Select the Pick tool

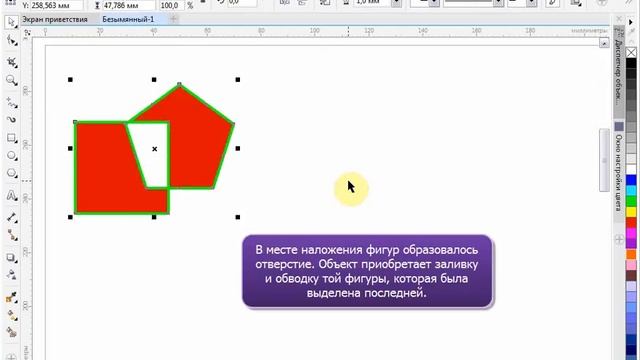(11, 22)
